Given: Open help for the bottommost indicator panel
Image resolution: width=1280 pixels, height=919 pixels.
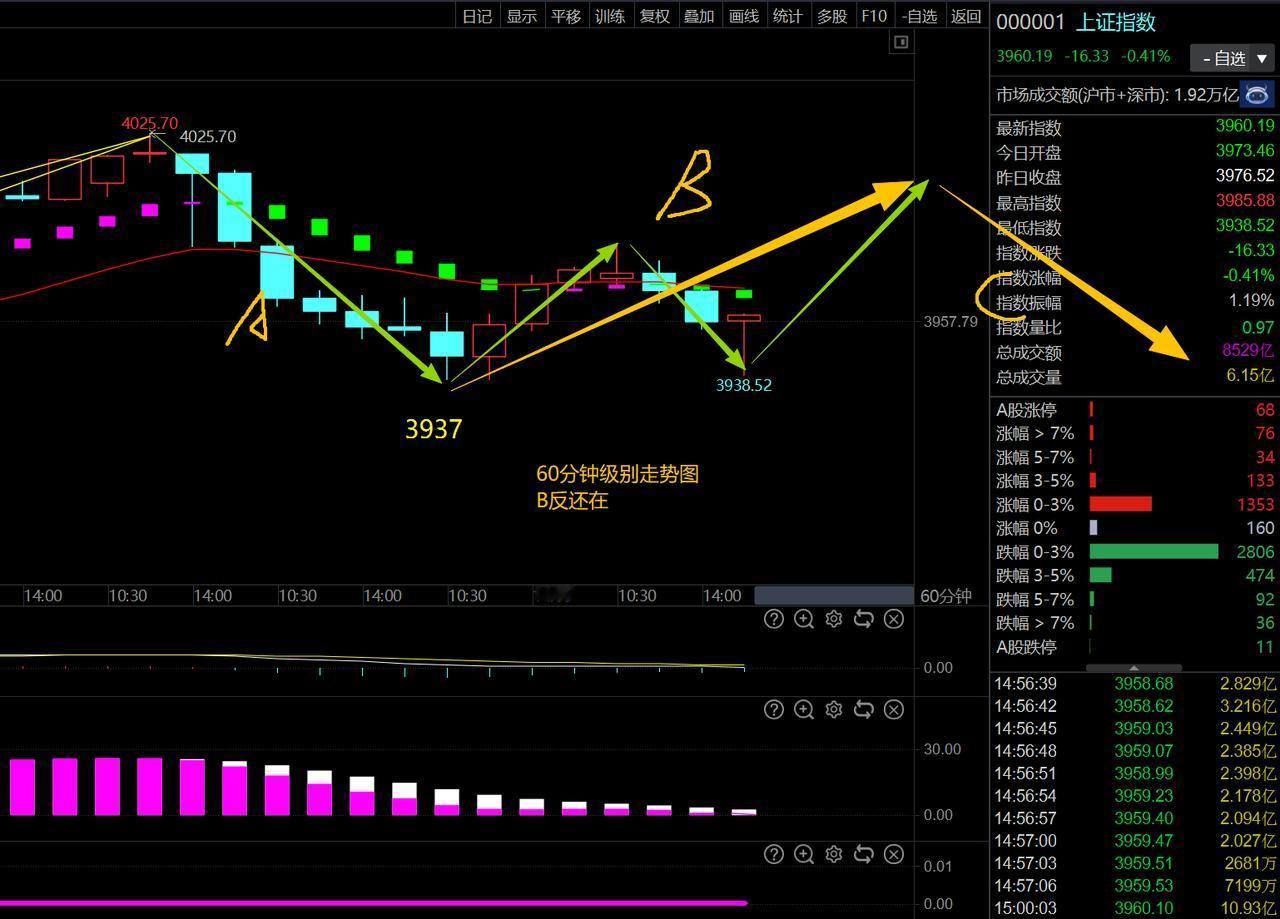Looking at the screenshot, I should point(773,854).
